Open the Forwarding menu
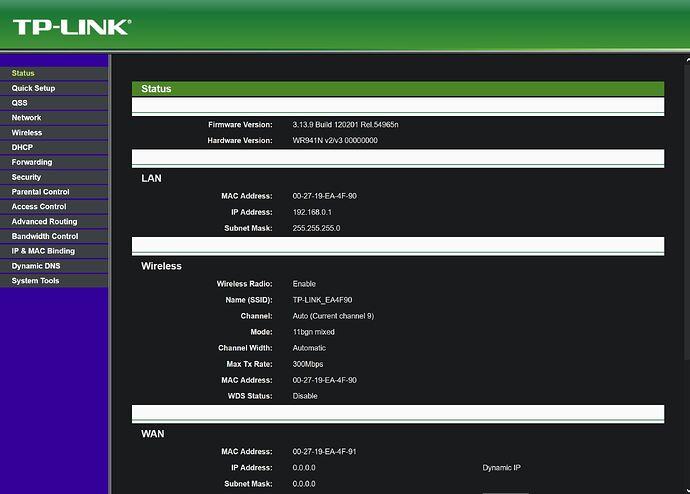This screenshot has width=690, height=494. pyautogui.click(x=54, y=162)
